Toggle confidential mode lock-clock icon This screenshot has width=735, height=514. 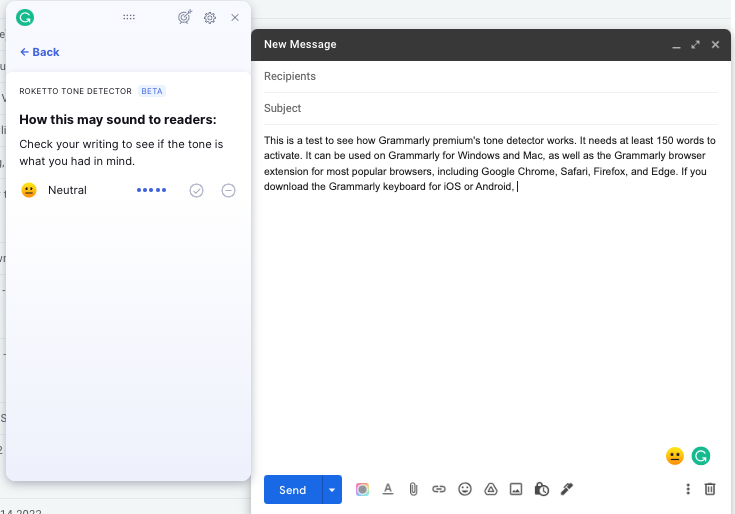pos(541,489)
